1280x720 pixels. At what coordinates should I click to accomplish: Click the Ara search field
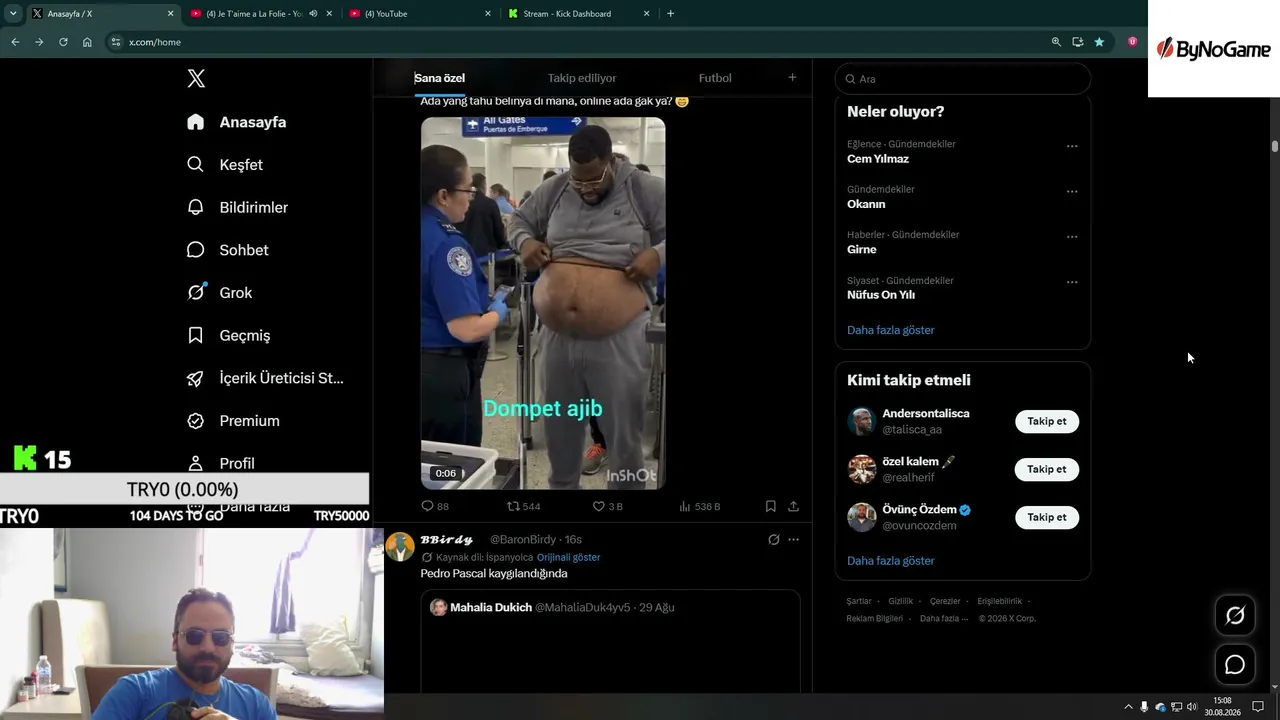coord(962,79)
